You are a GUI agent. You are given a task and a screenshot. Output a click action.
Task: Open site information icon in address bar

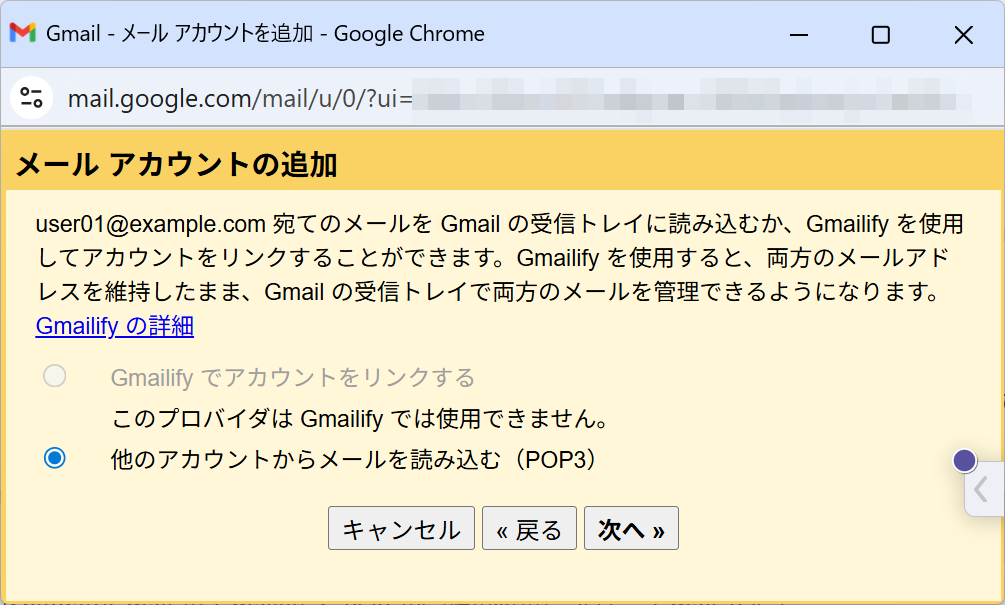(x=32, y=97)
